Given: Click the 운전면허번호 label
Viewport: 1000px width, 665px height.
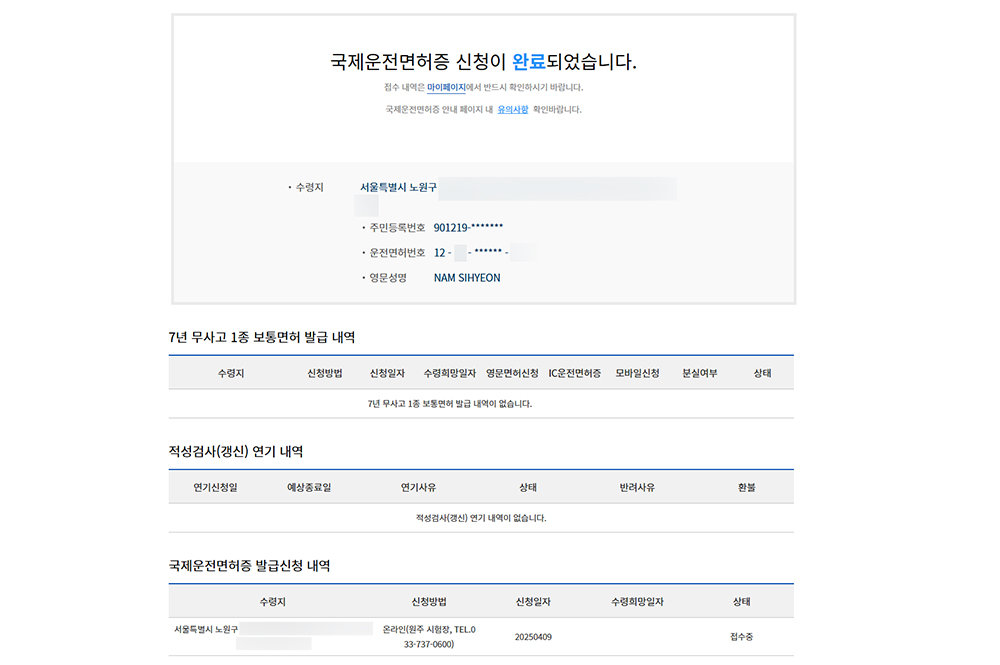Looking at the screenshot, I should [397, 253].
